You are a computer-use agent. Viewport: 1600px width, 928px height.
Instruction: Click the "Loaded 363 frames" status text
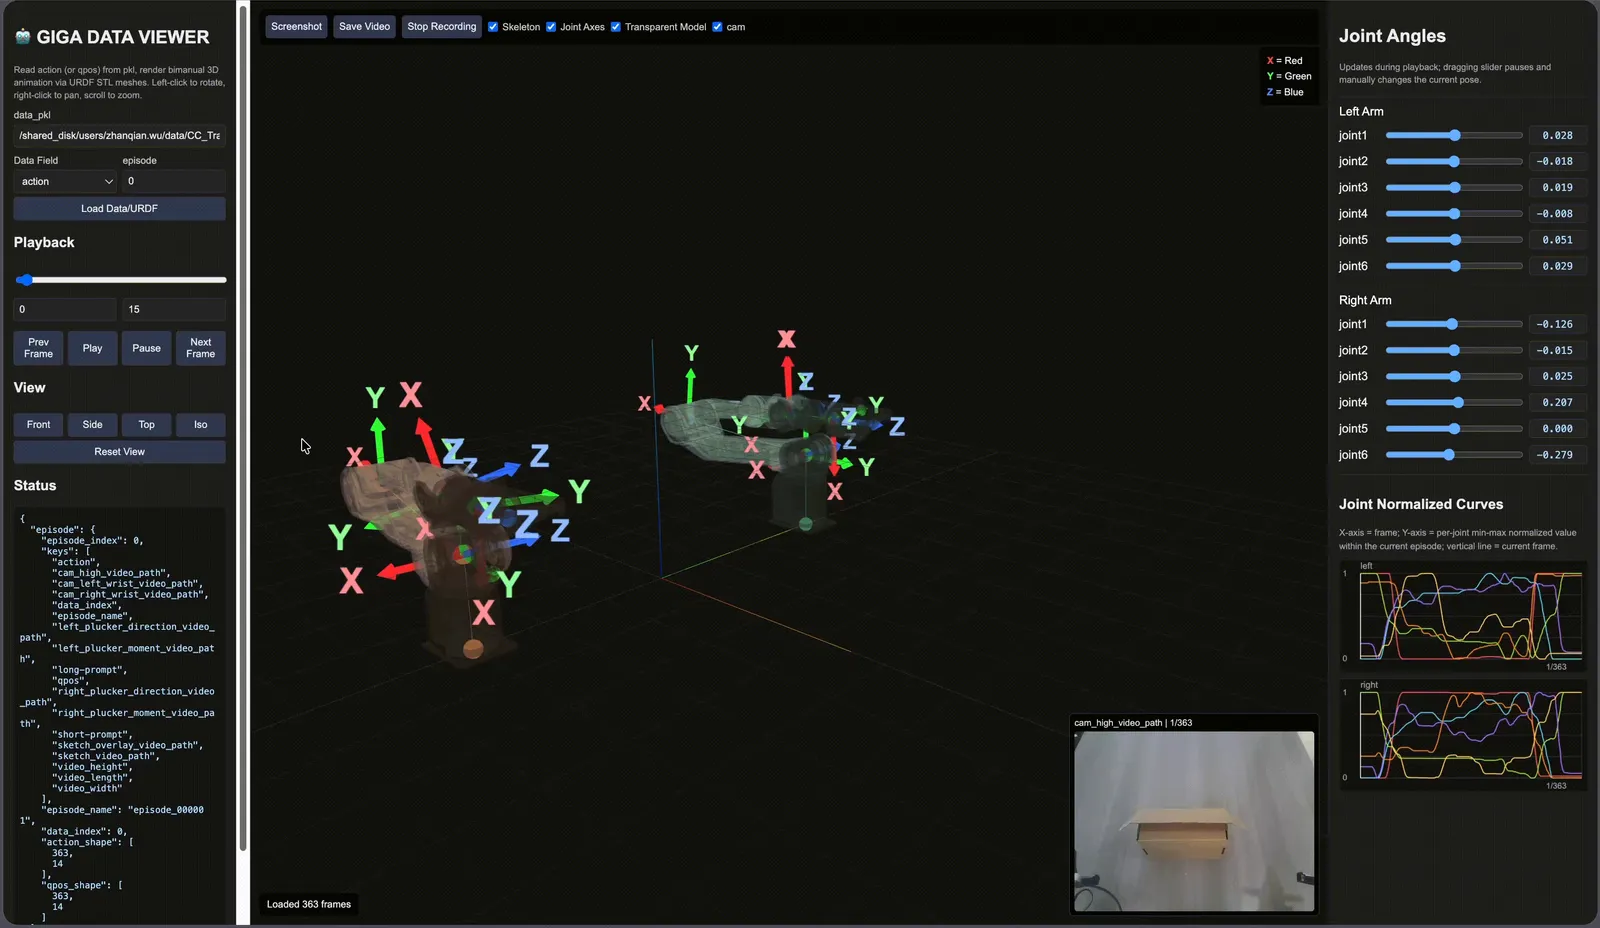pyautogui.click(x=309, y=904)
